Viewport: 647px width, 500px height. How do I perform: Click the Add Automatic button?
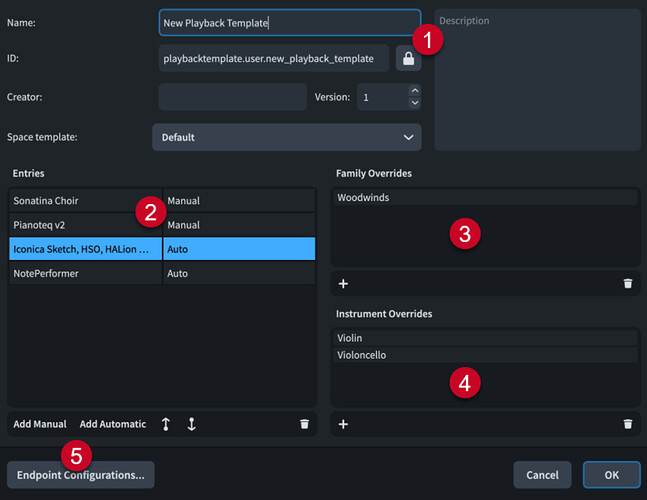(113, 424)
